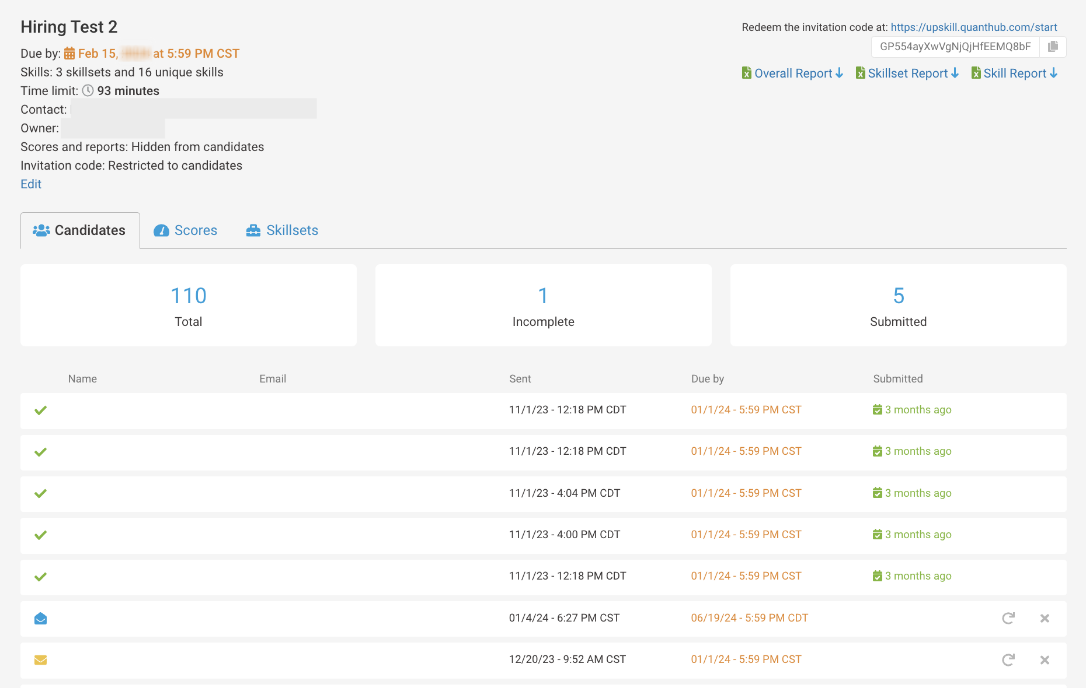This screenshot has width=1086, height=688.
Task: Click the opened-envelope status icon on 01/4/24 row
Action: coord(41,618)
